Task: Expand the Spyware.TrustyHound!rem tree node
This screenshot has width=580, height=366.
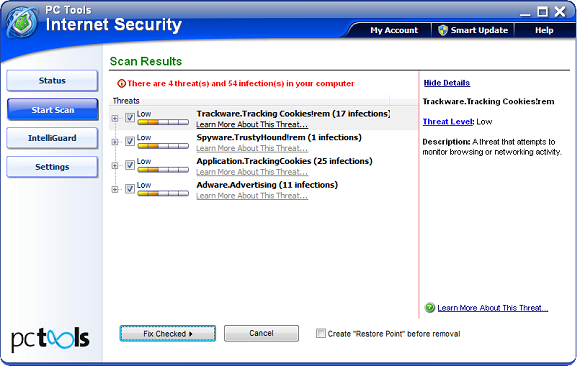Action: 115,142
